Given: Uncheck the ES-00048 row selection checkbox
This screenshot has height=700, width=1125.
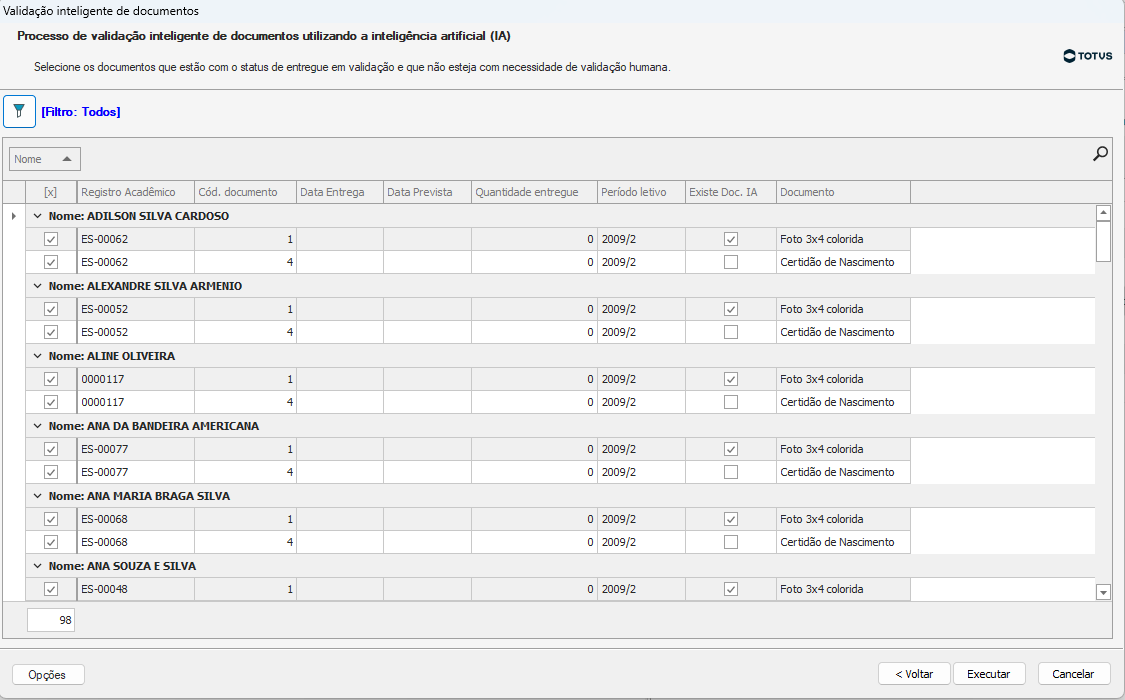Looking at the screenshot, I should [x=51, y=589].
